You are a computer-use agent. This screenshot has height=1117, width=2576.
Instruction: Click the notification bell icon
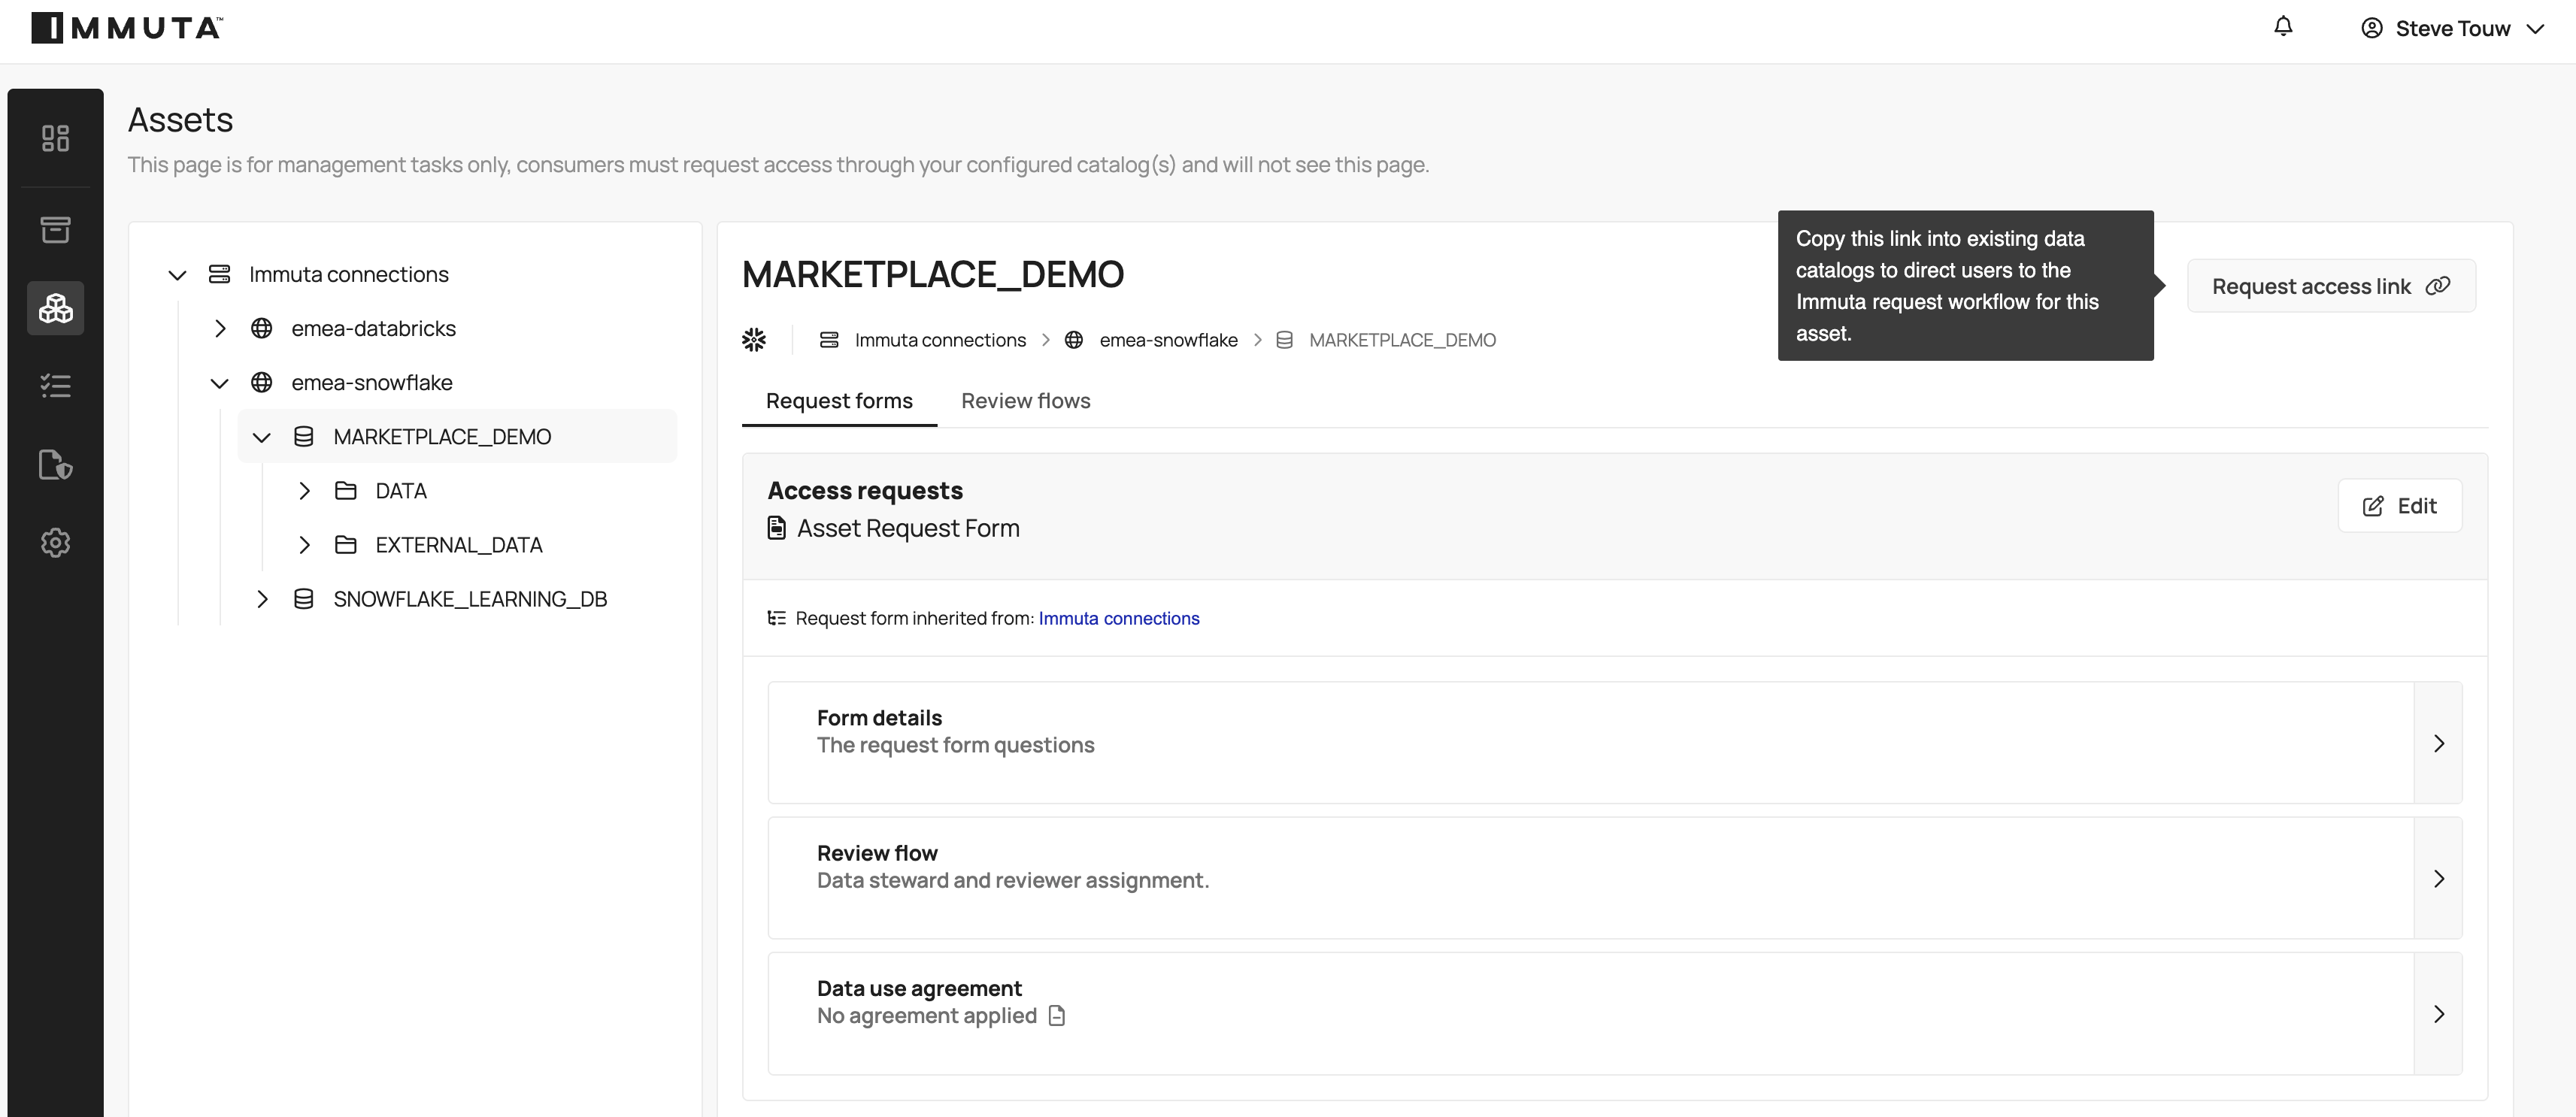(x=2283, y=27)
